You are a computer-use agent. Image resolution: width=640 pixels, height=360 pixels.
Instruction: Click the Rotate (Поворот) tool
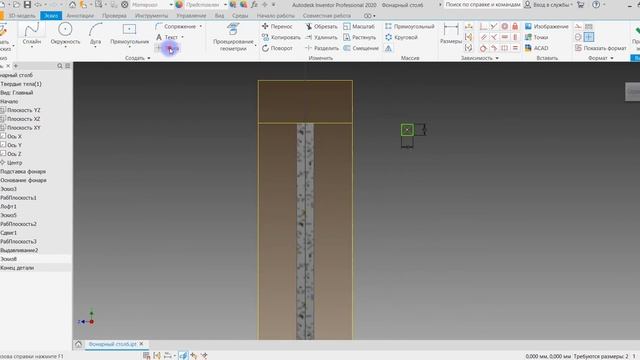(277, 48)
